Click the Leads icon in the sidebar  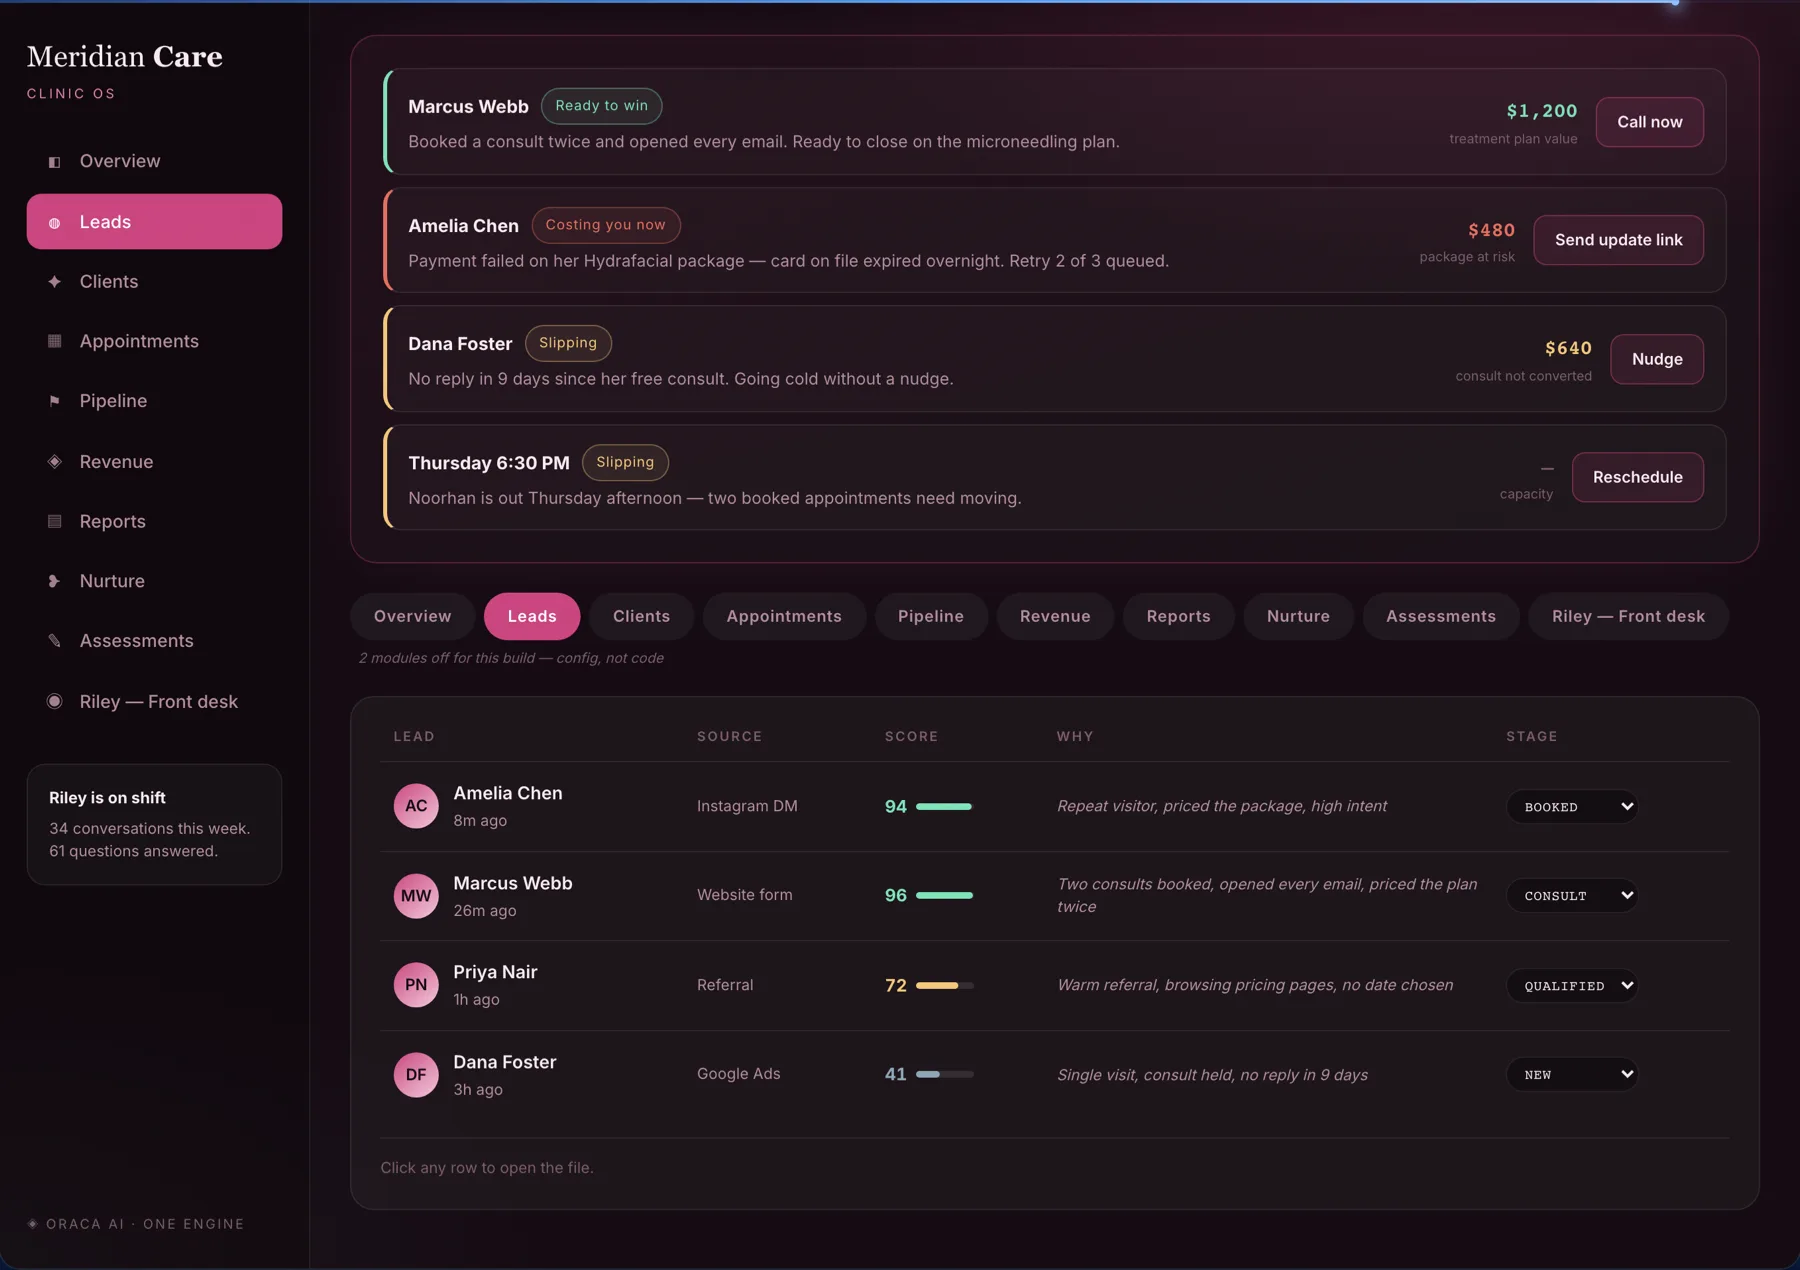point(55,223)
